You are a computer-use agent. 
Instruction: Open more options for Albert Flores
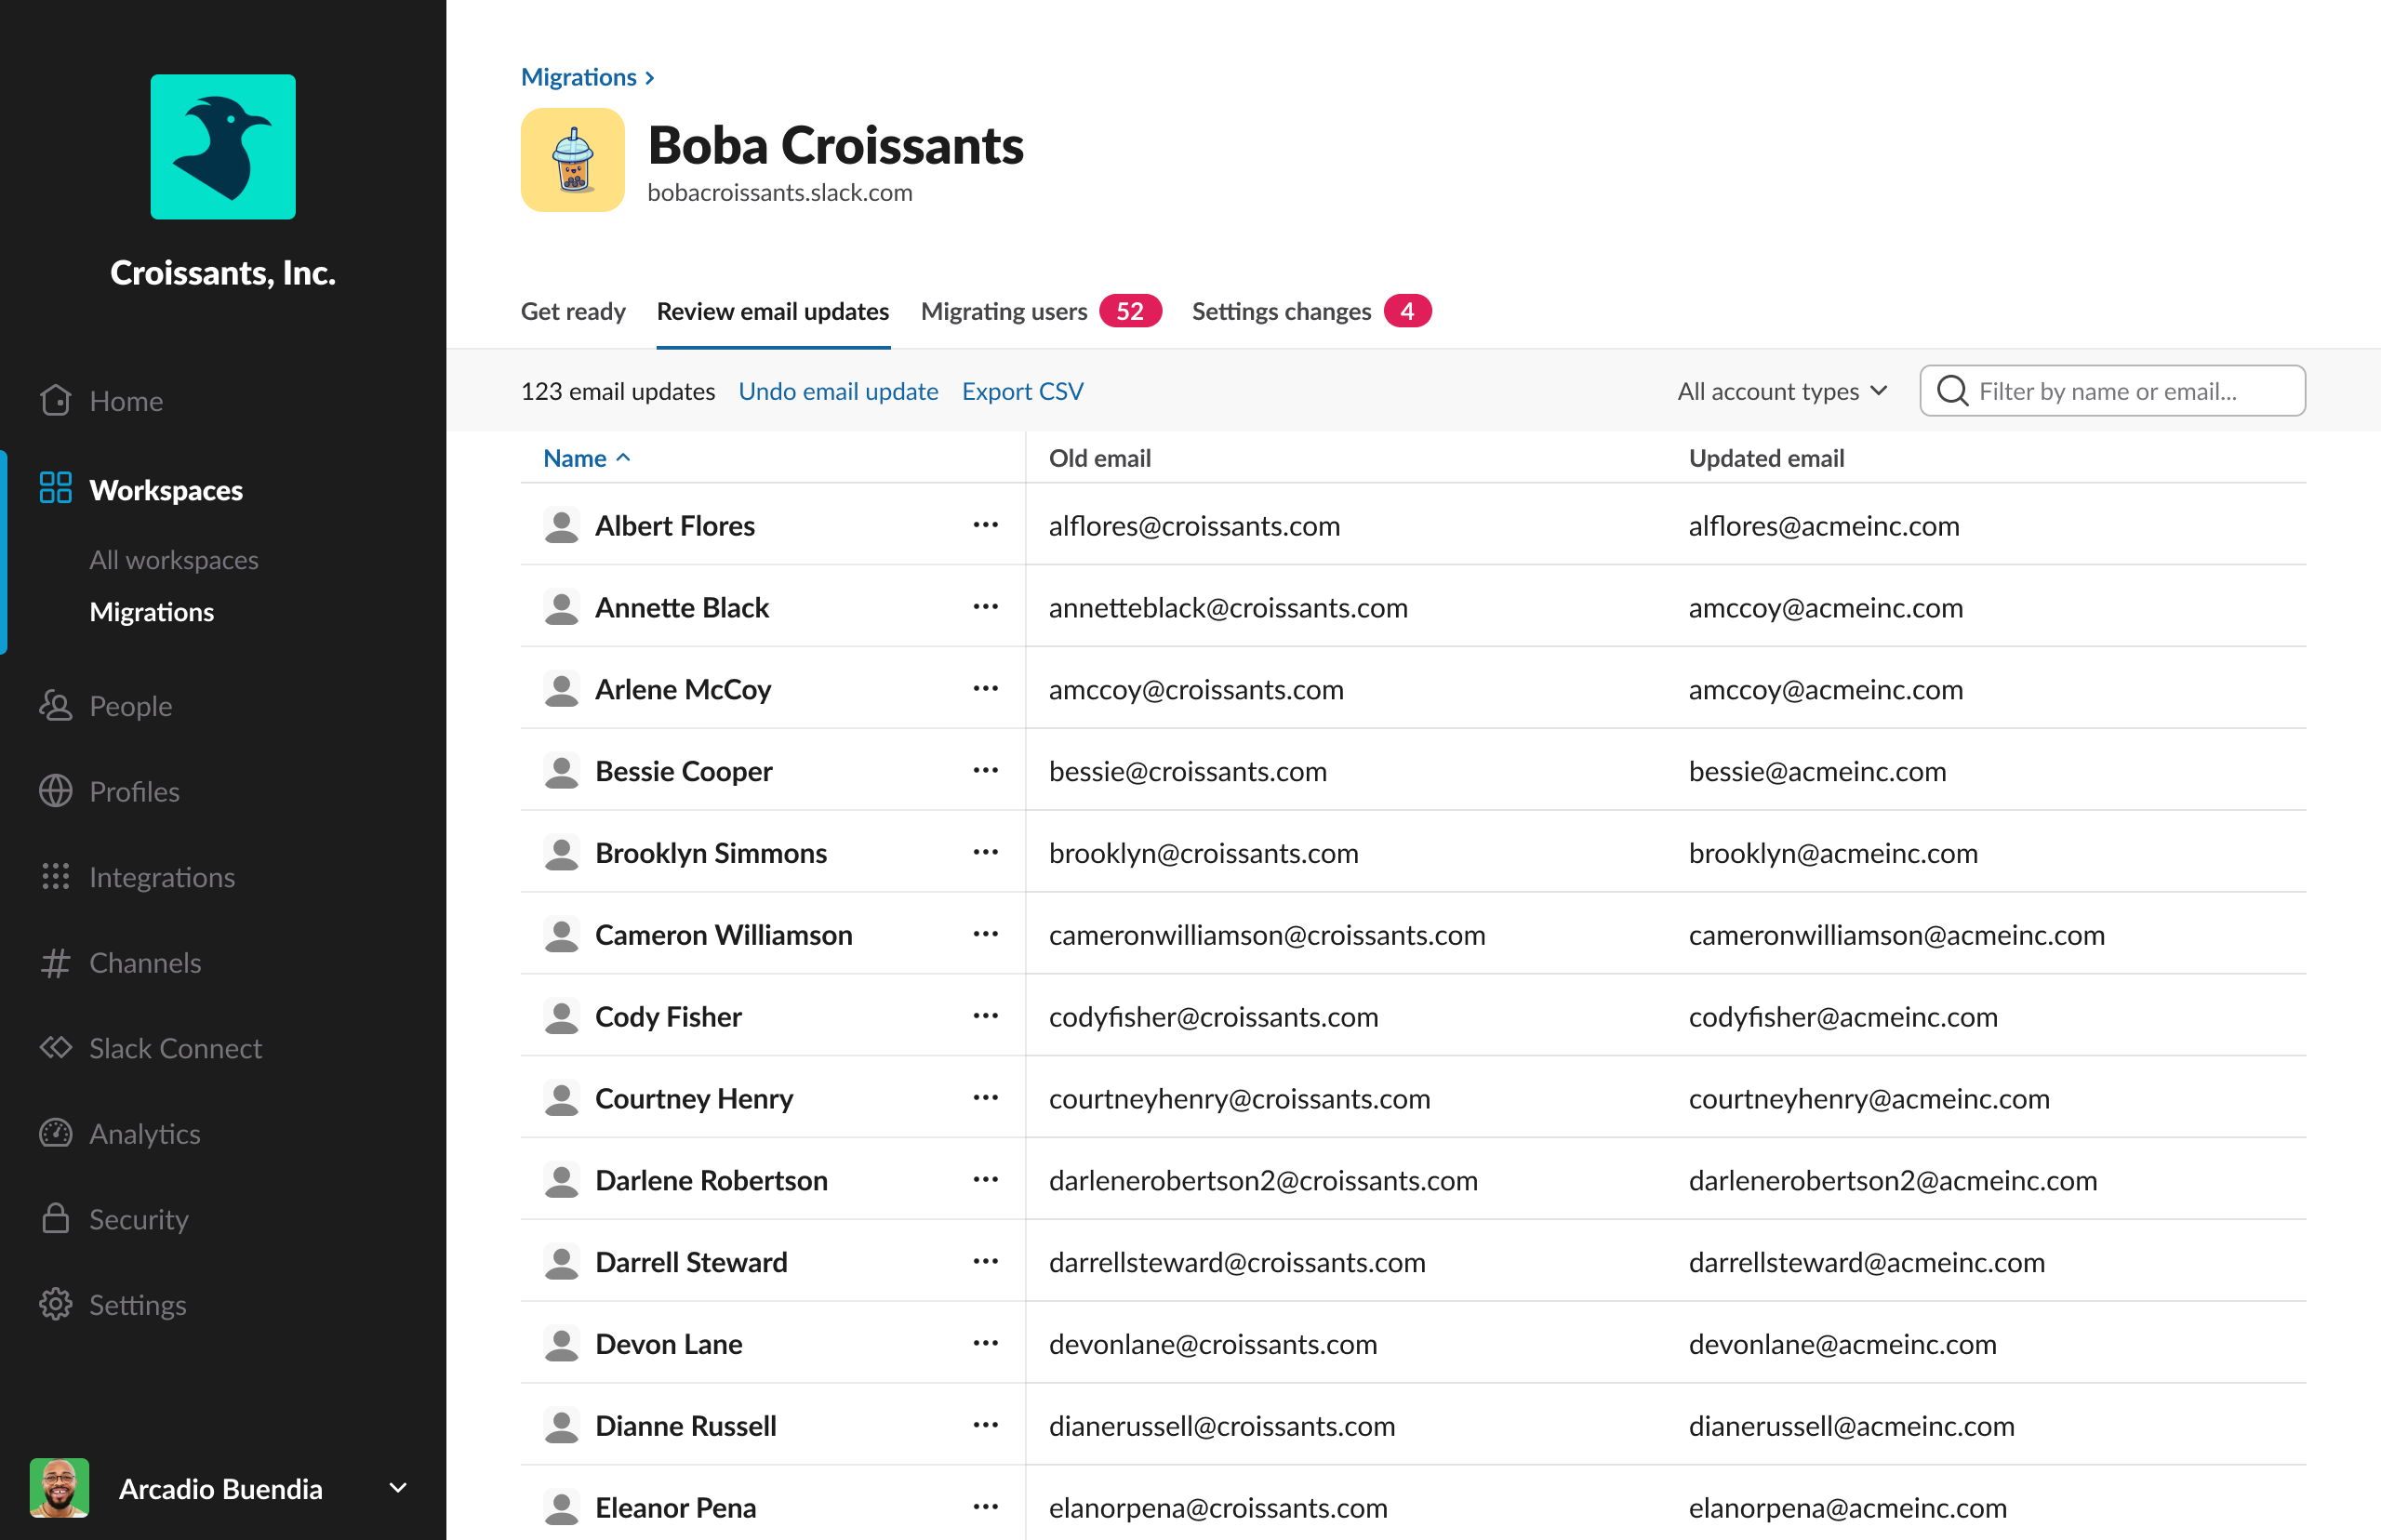tap(986, 525)
